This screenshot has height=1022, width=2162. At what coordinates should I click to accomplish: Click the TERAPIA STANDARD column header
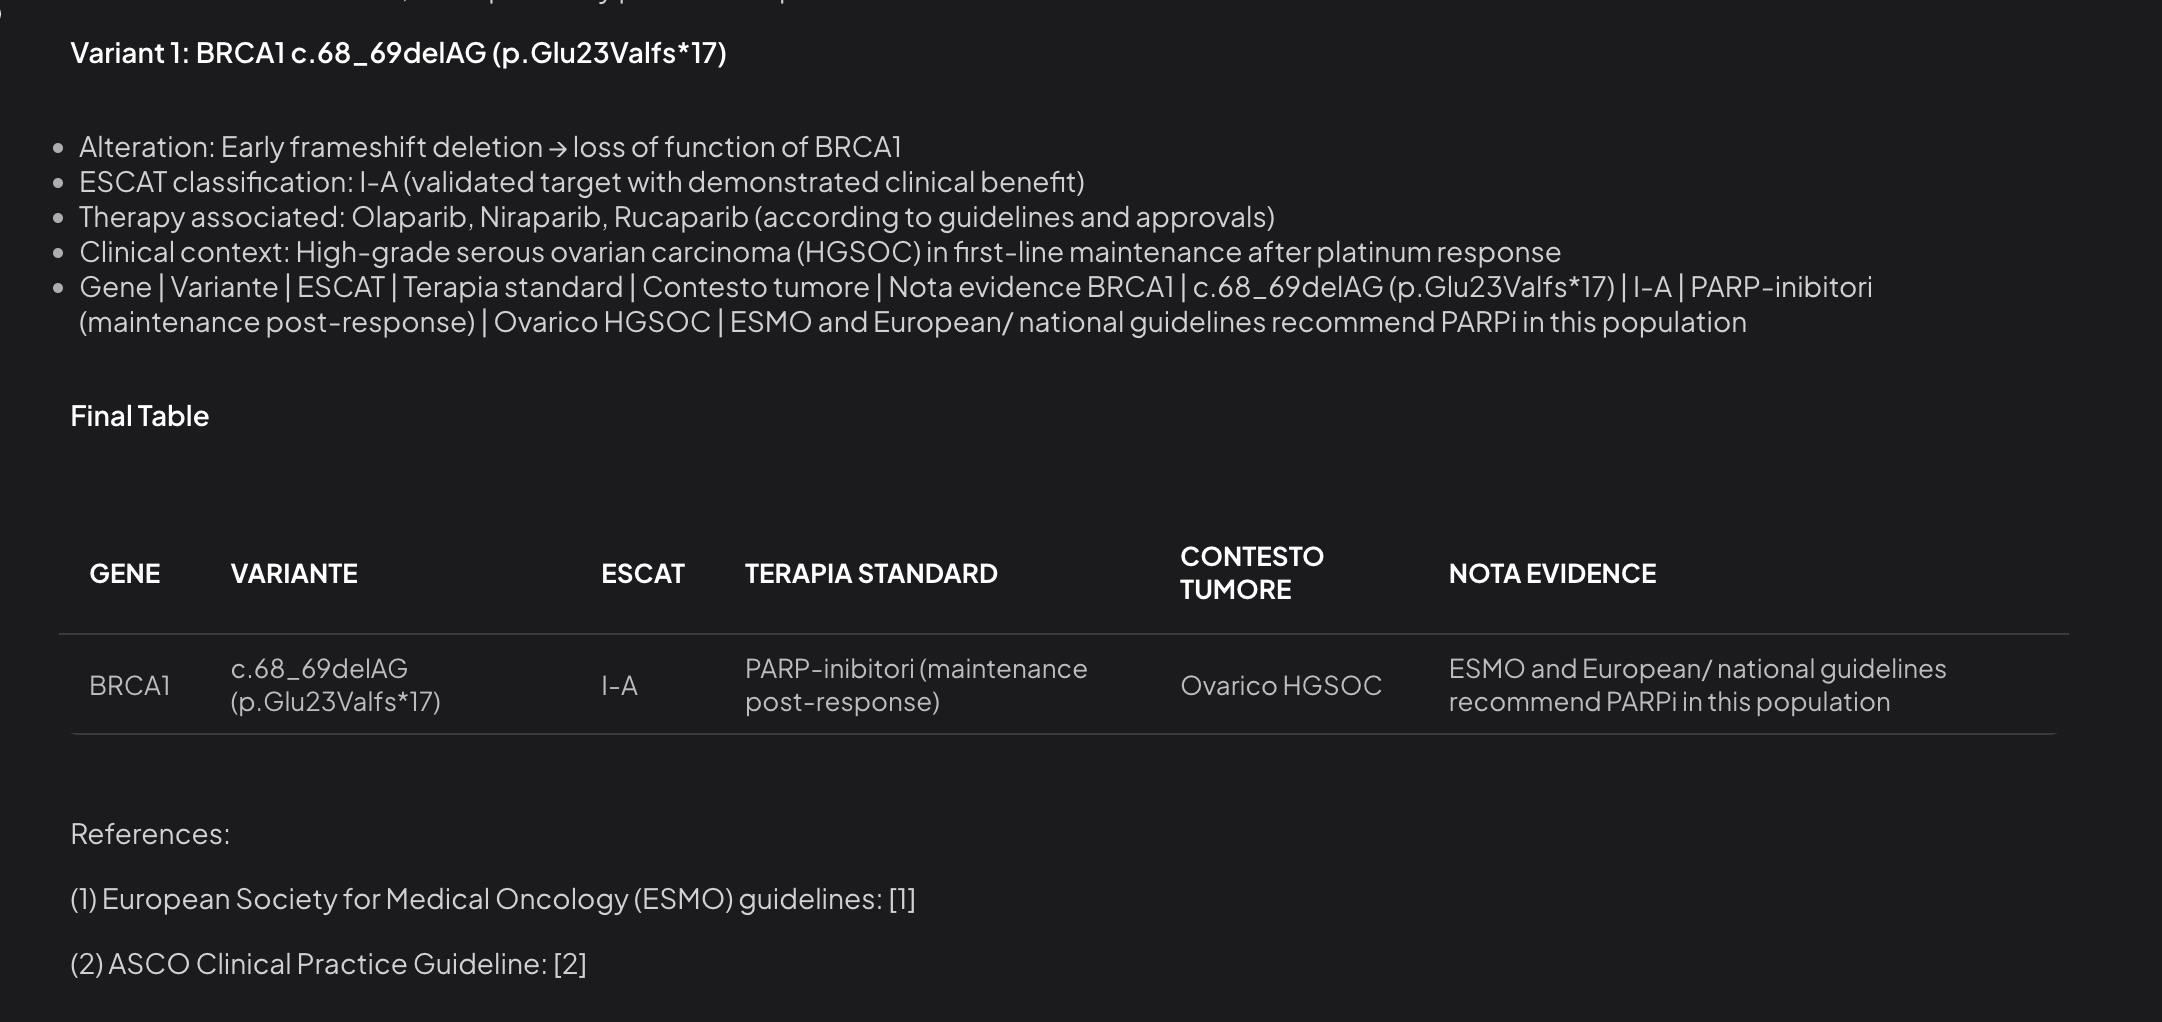871,573
